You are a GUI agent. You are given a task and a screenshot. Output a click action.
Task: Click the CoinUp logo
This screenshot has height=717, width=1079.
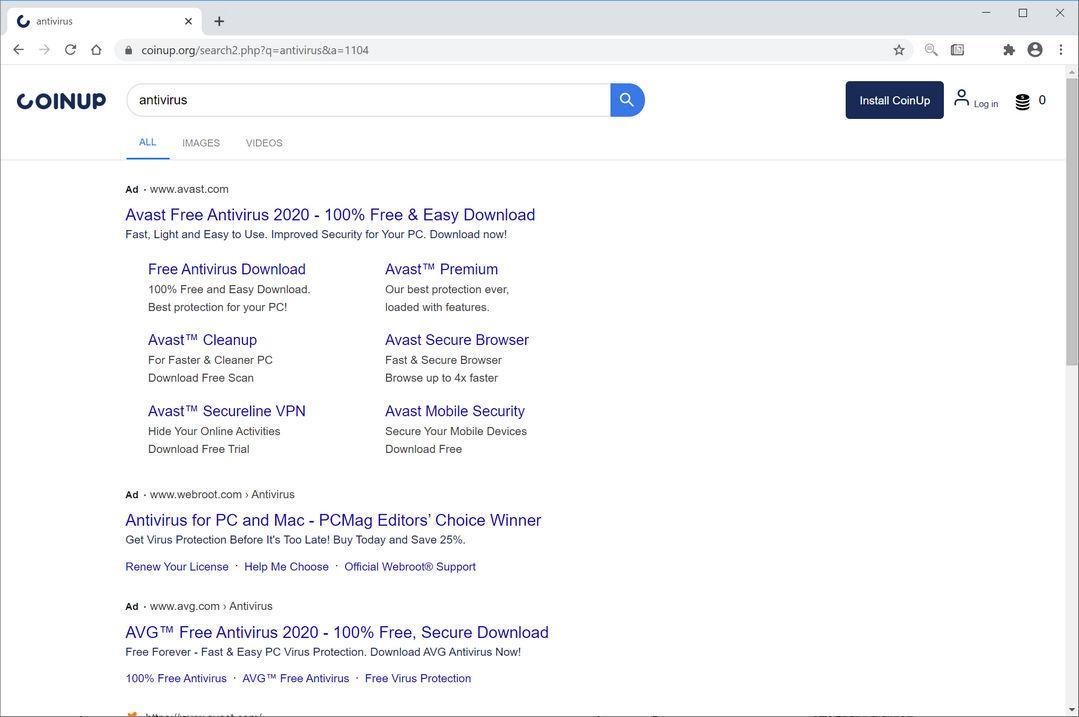(x=61, y=100)
